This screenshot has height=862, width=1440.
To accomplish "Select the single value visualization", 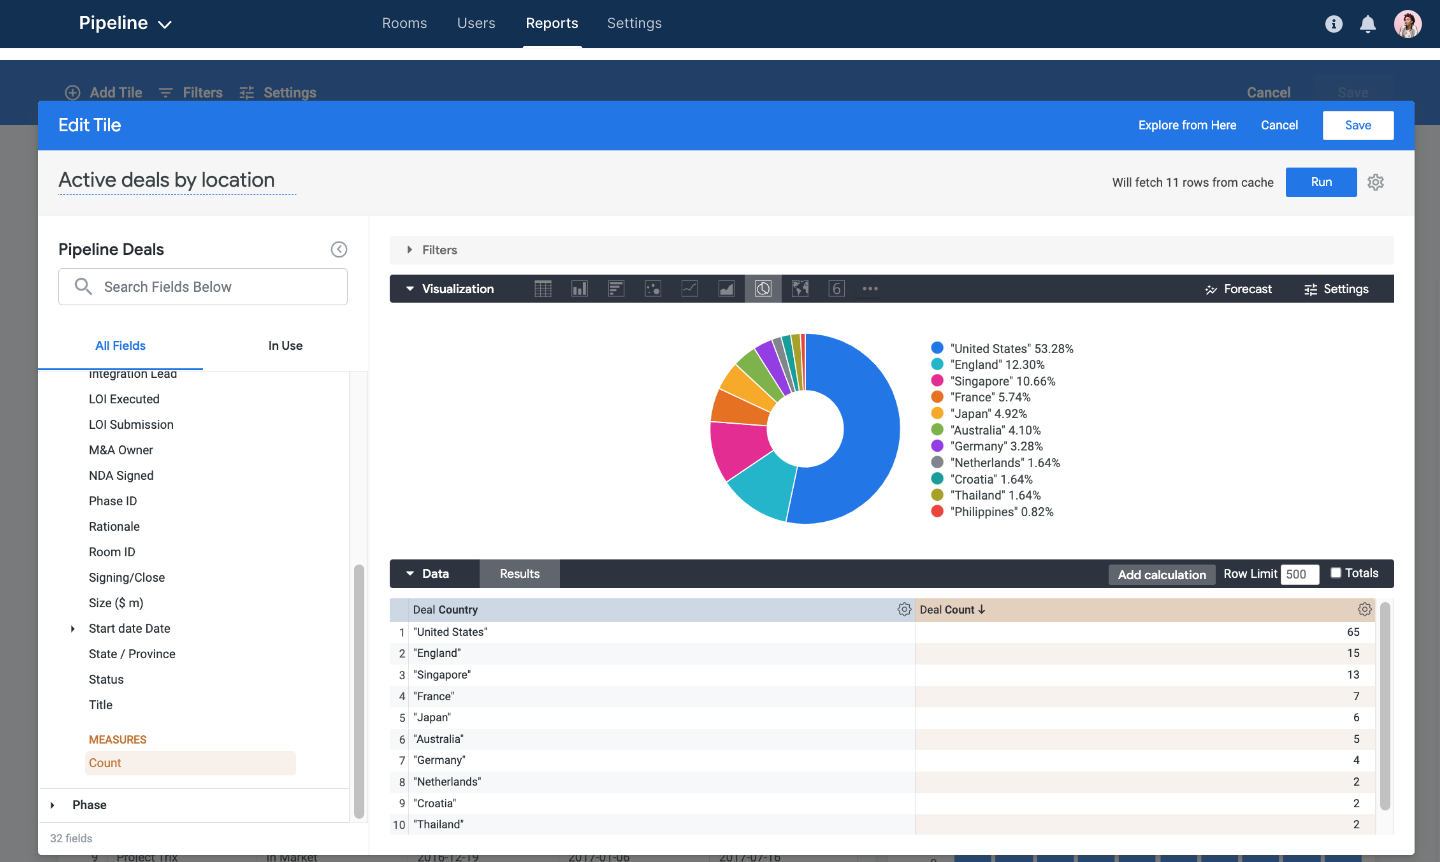I will [x=836, y=288].
